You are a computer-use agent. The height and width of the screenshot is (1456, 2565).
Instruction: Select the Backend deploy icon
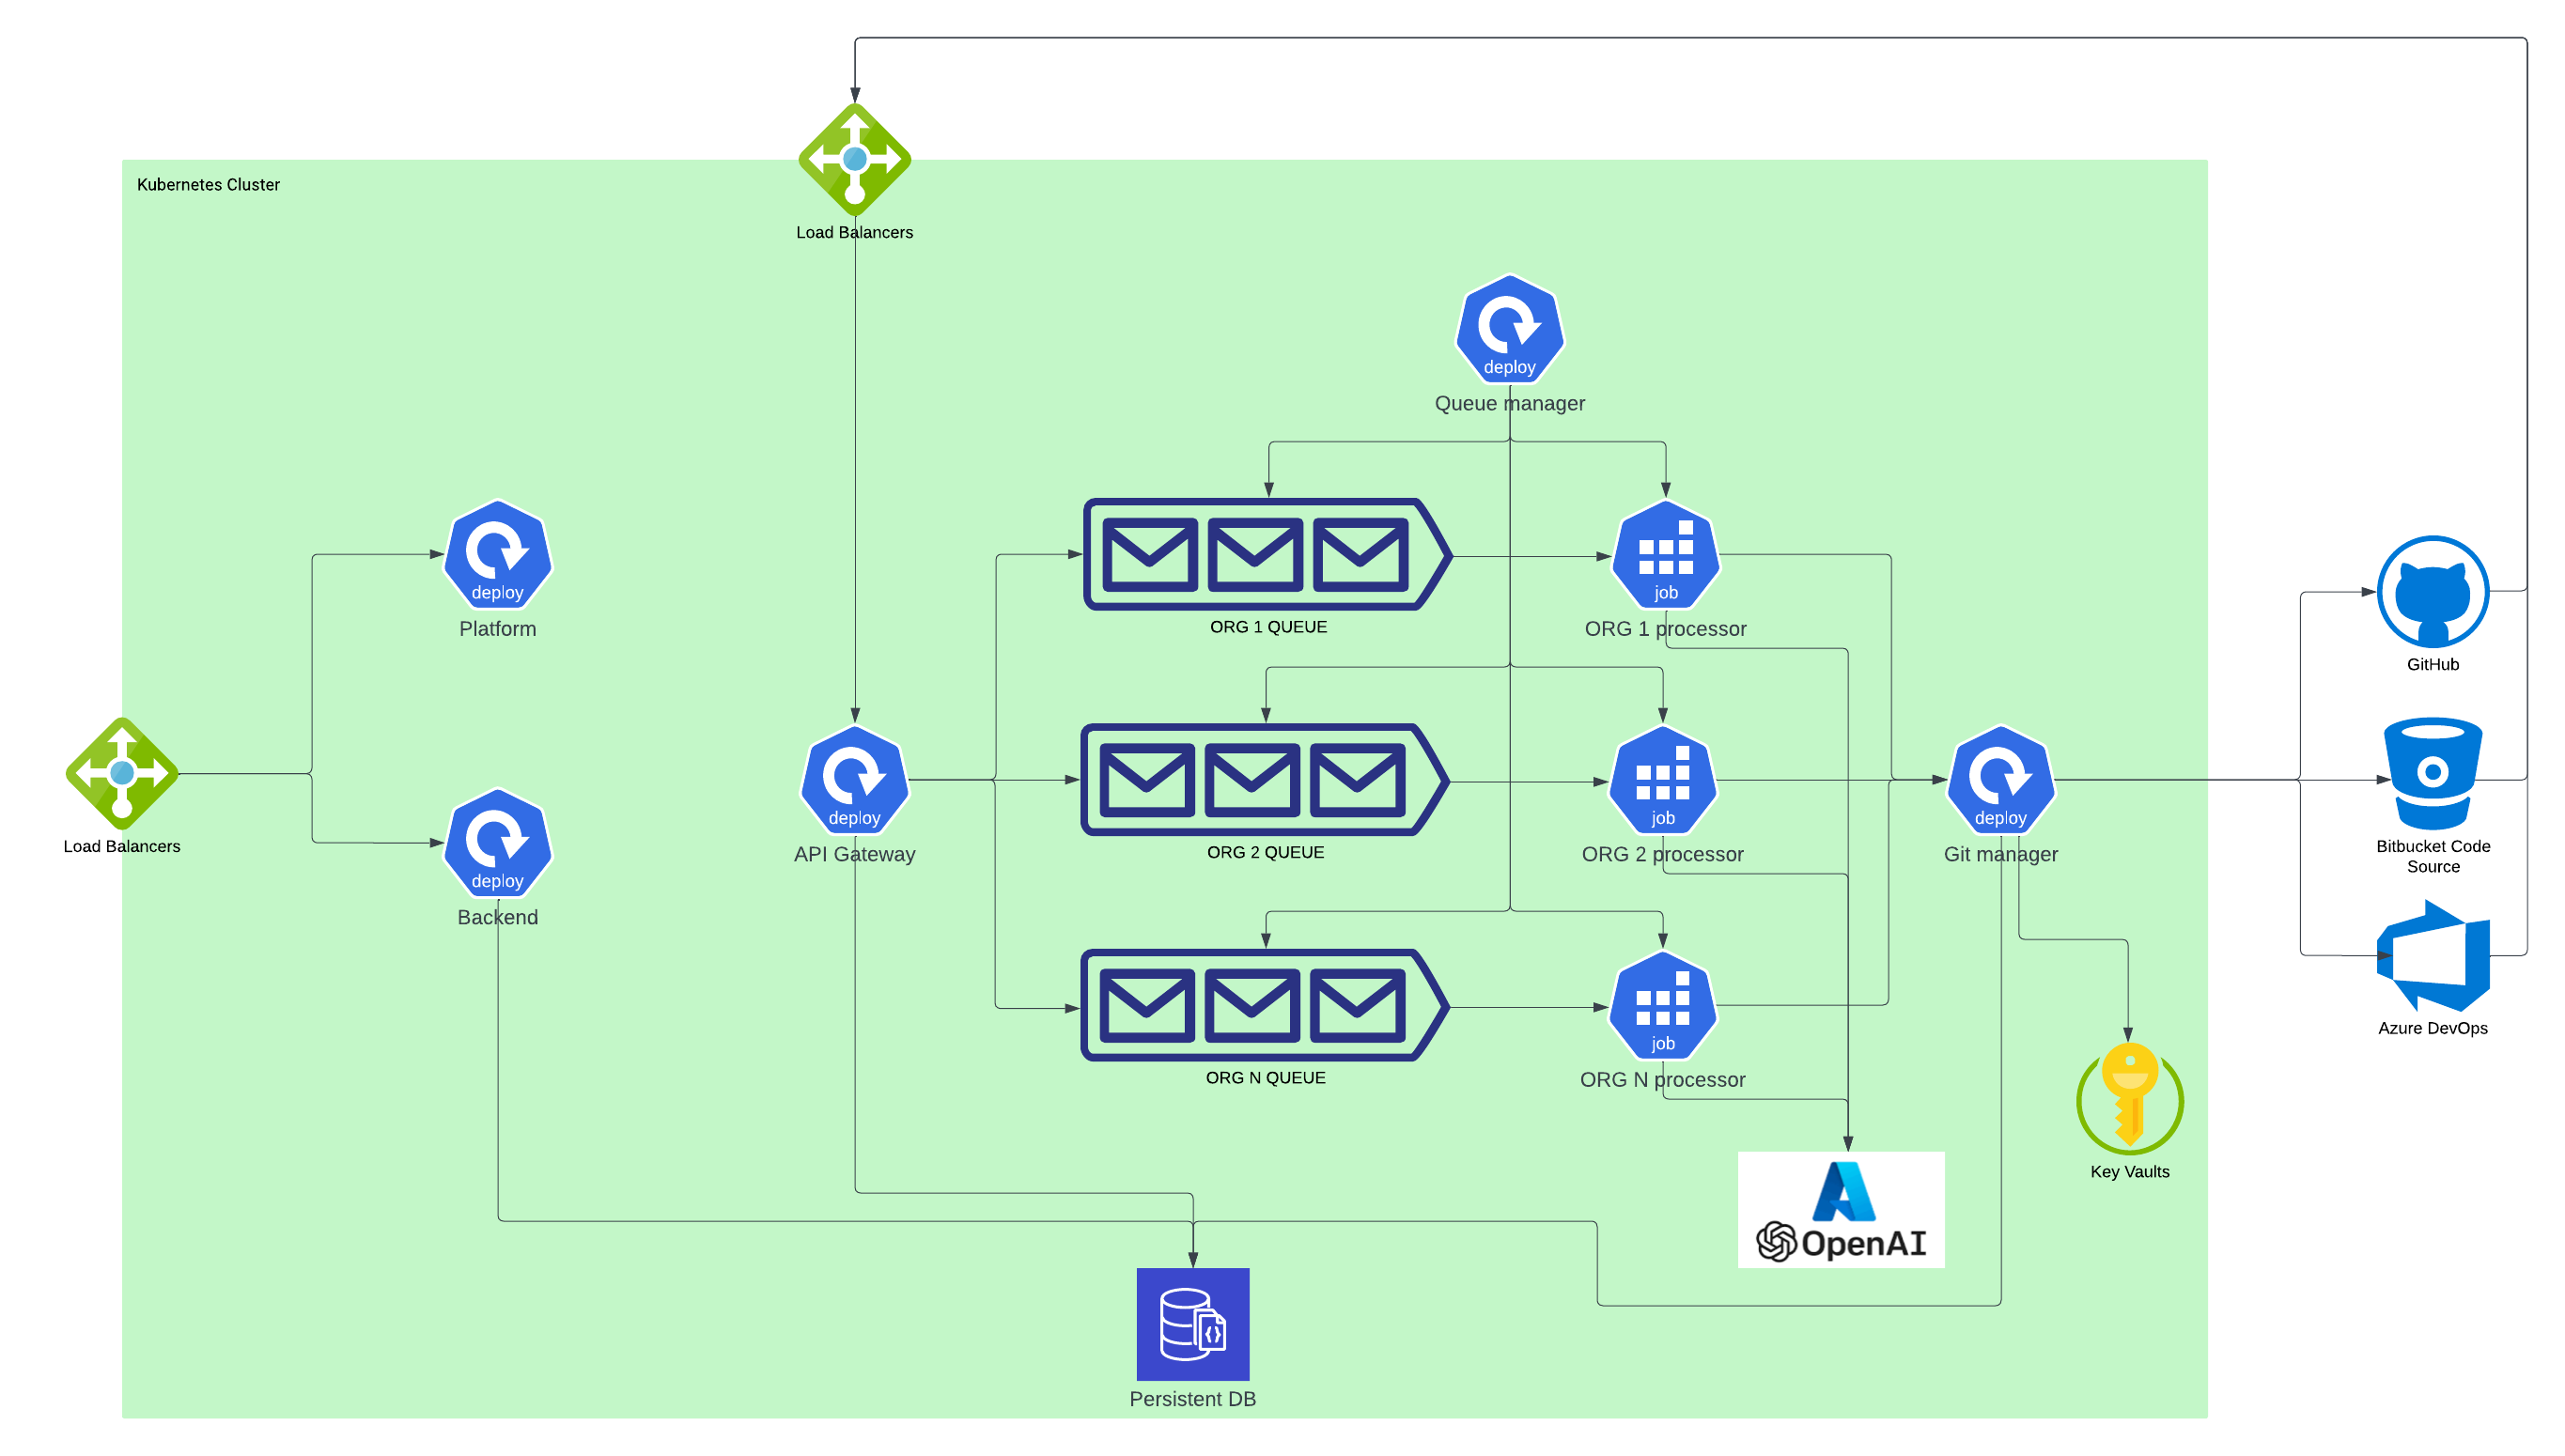[x=497, y=843]
